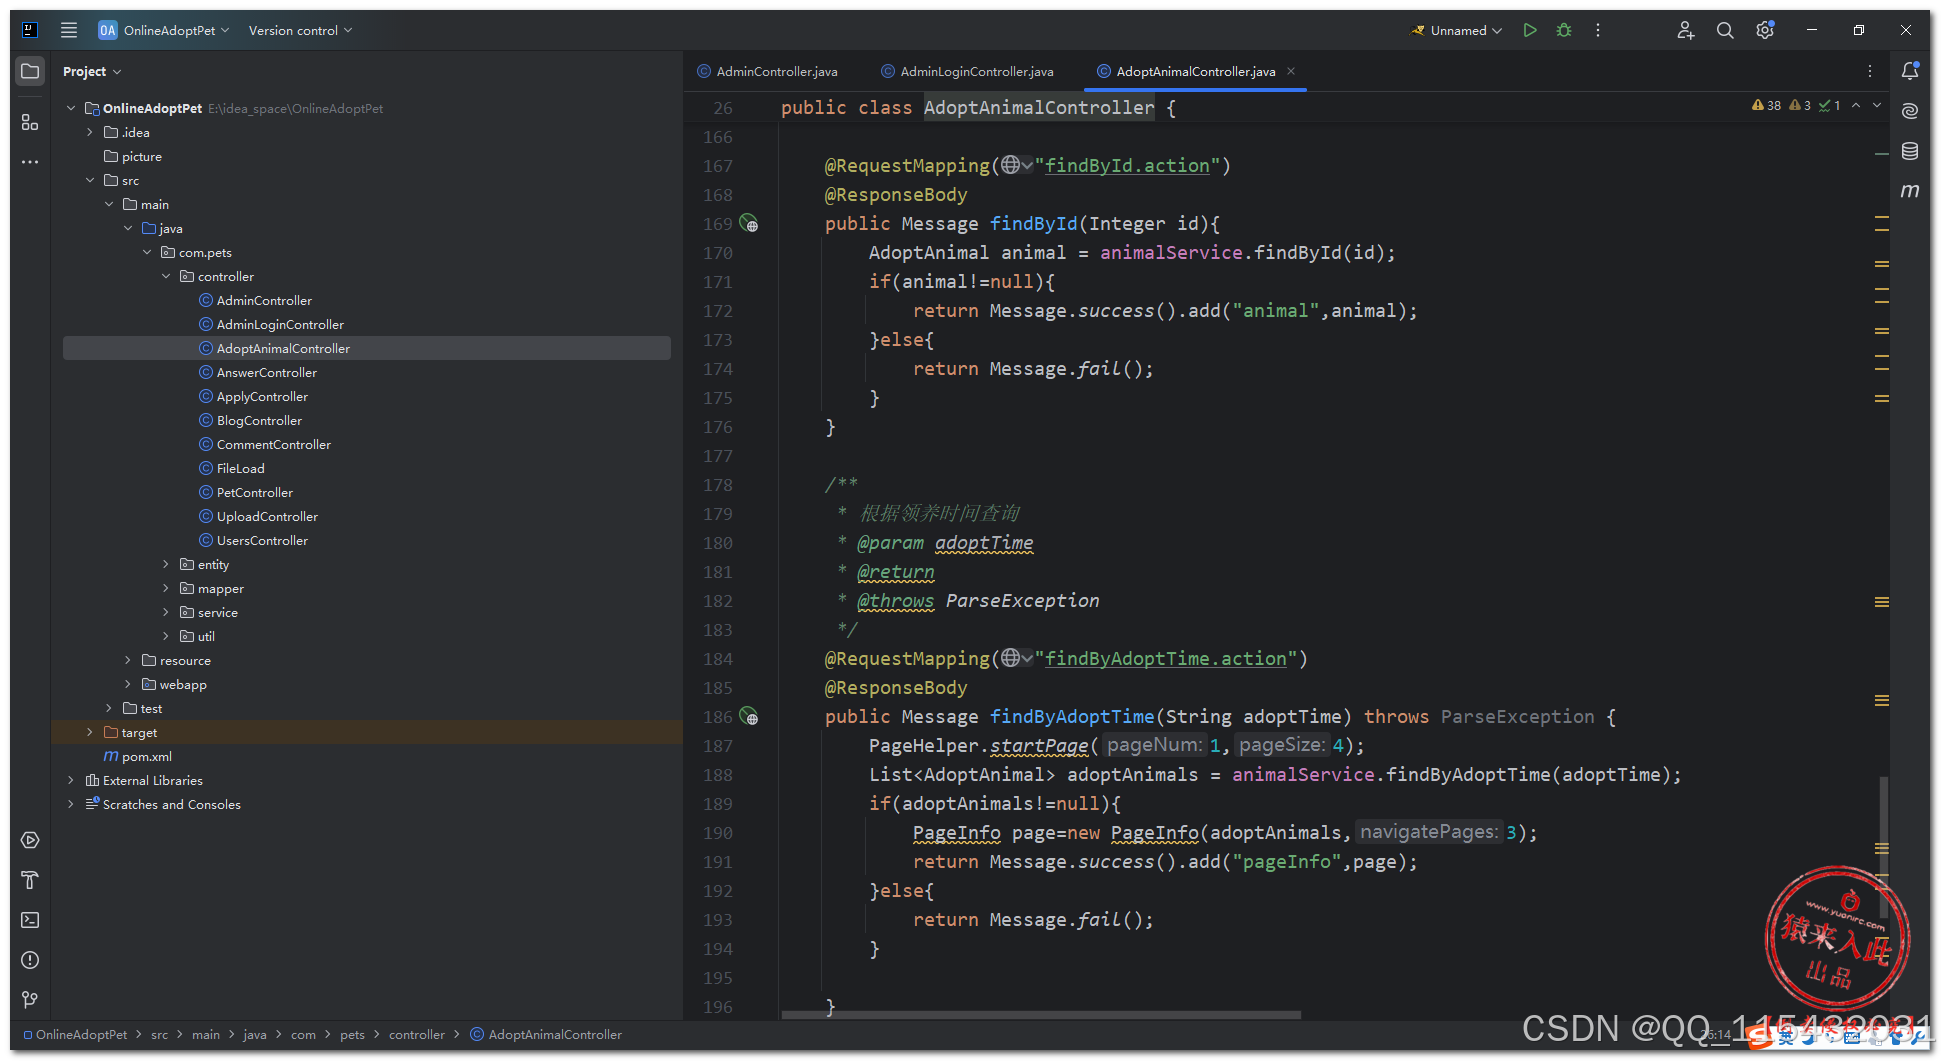The image size is (1941, 1061).
Task: Open editor tabs options menu
Action: (1870, 71)
